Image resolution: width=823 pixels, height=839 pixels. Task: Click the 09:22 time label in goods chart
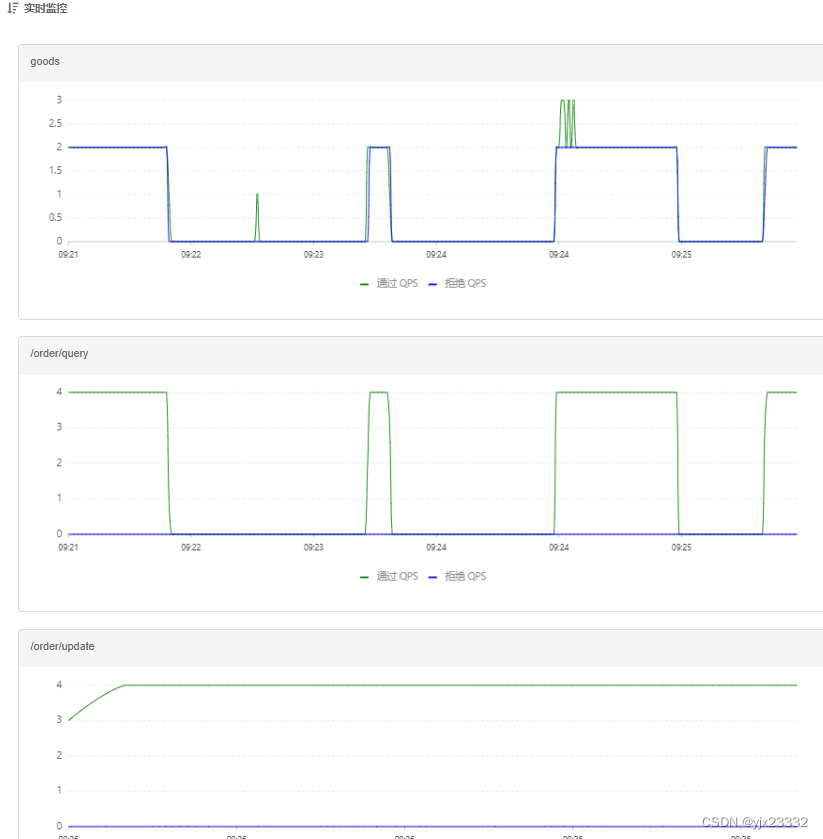(x=191, y=255)
